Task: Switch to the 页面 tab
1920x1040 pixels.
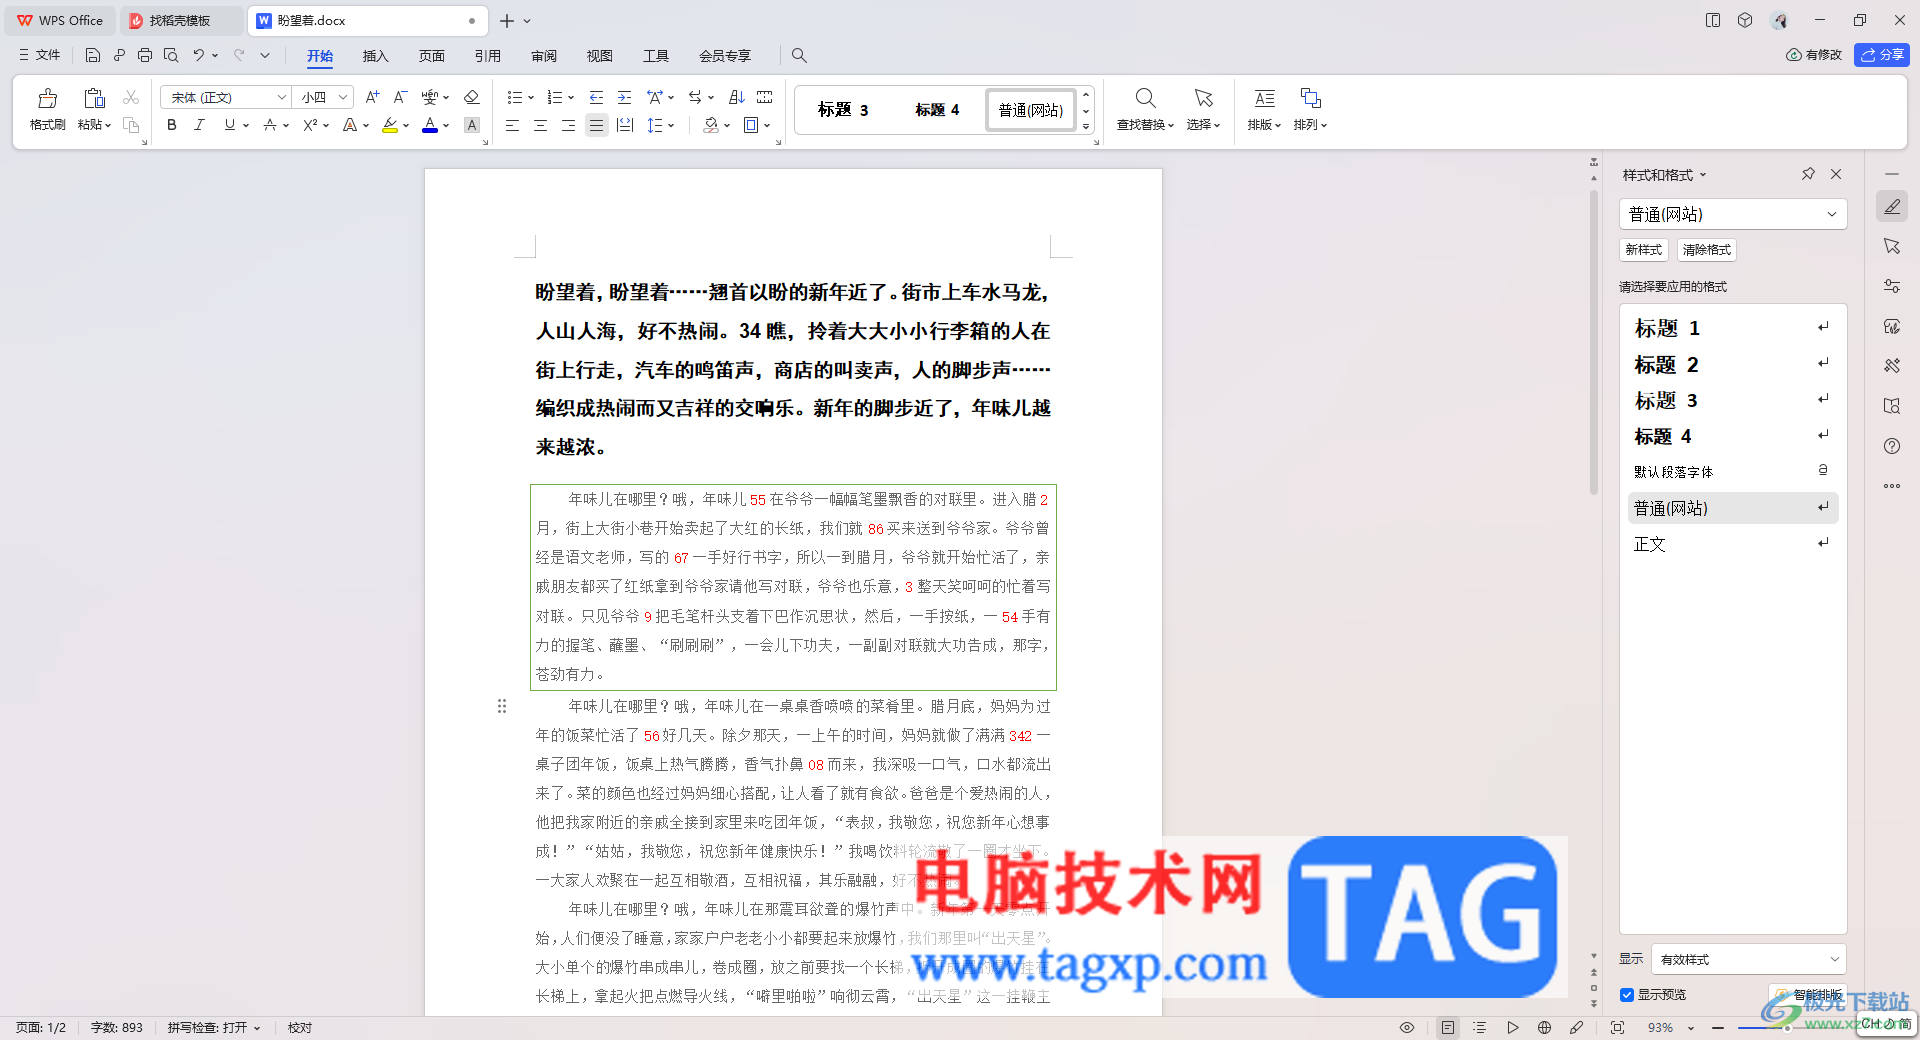Action: (431, 56)
